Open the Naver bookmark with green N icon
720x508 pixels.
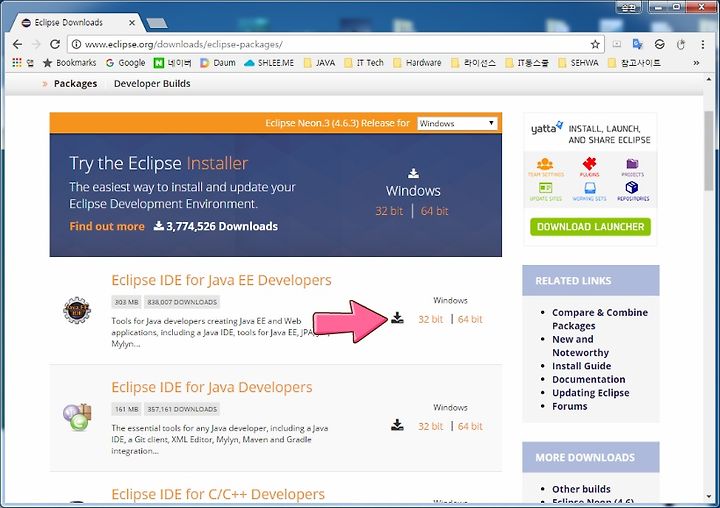click(172, 62)
